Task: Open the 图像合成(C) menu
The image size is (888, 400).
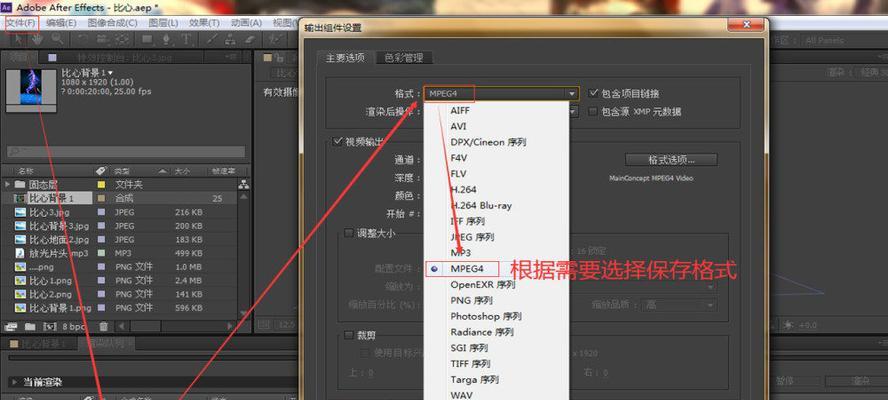Action: click(113, 23)
